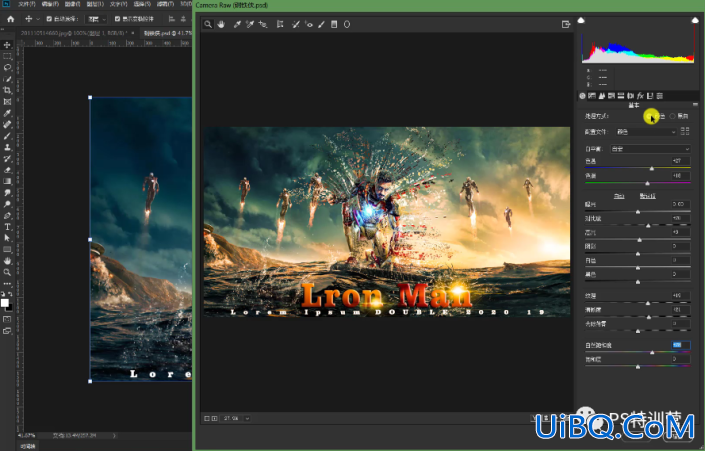Screen dimensions: 705x451
Task: Open the Profile dropdown in Basic panel
Action: [x=646, y=132]
